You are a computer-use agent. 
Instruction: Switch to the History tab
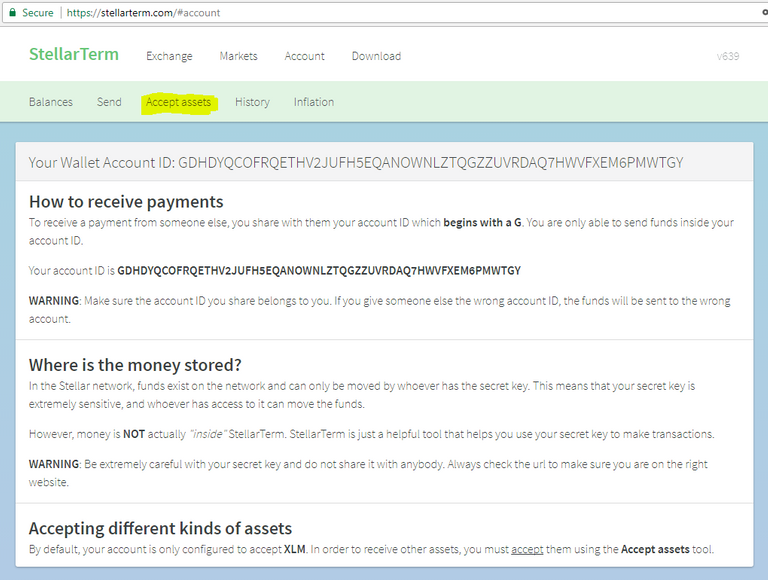tap(252, 102)
